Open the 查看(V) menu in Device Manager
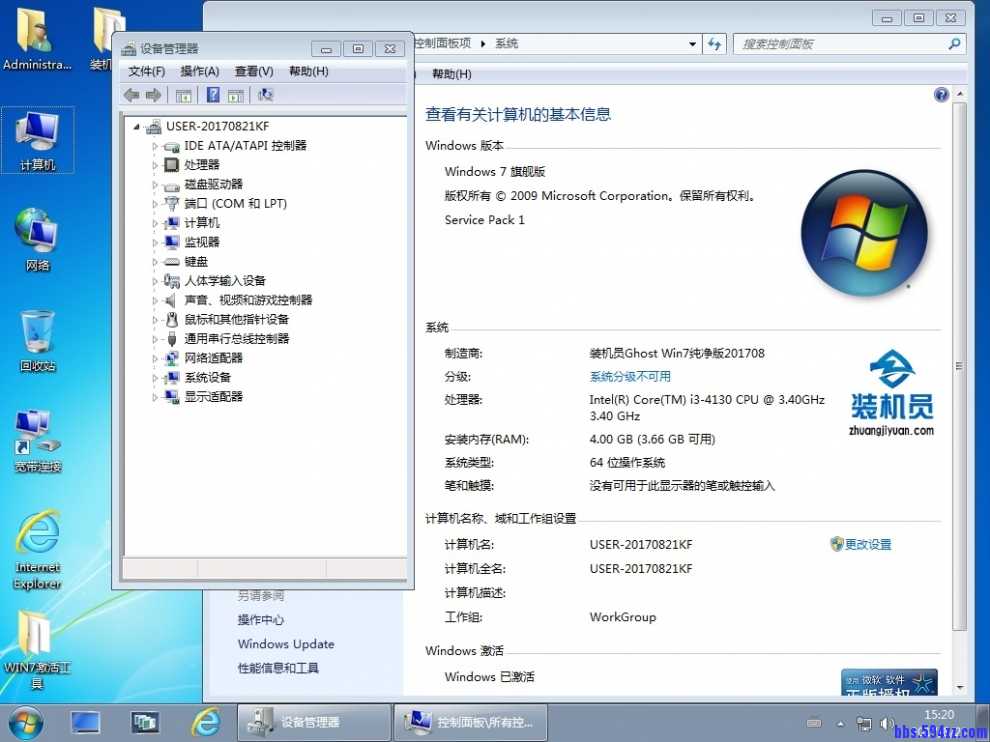This screenshot has width=990, height=742. [253, 71]
